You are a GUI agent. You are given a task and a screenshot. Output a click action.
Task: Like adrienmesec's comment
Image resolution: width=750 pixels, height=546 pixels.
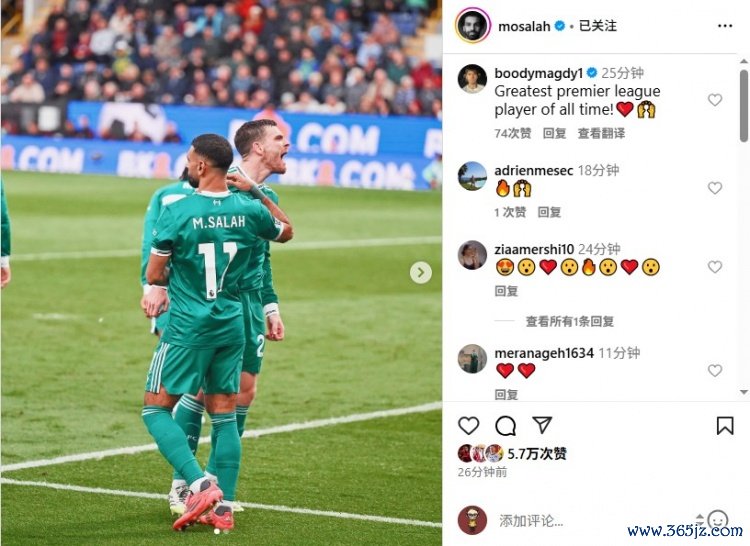[x=715, y=188]
